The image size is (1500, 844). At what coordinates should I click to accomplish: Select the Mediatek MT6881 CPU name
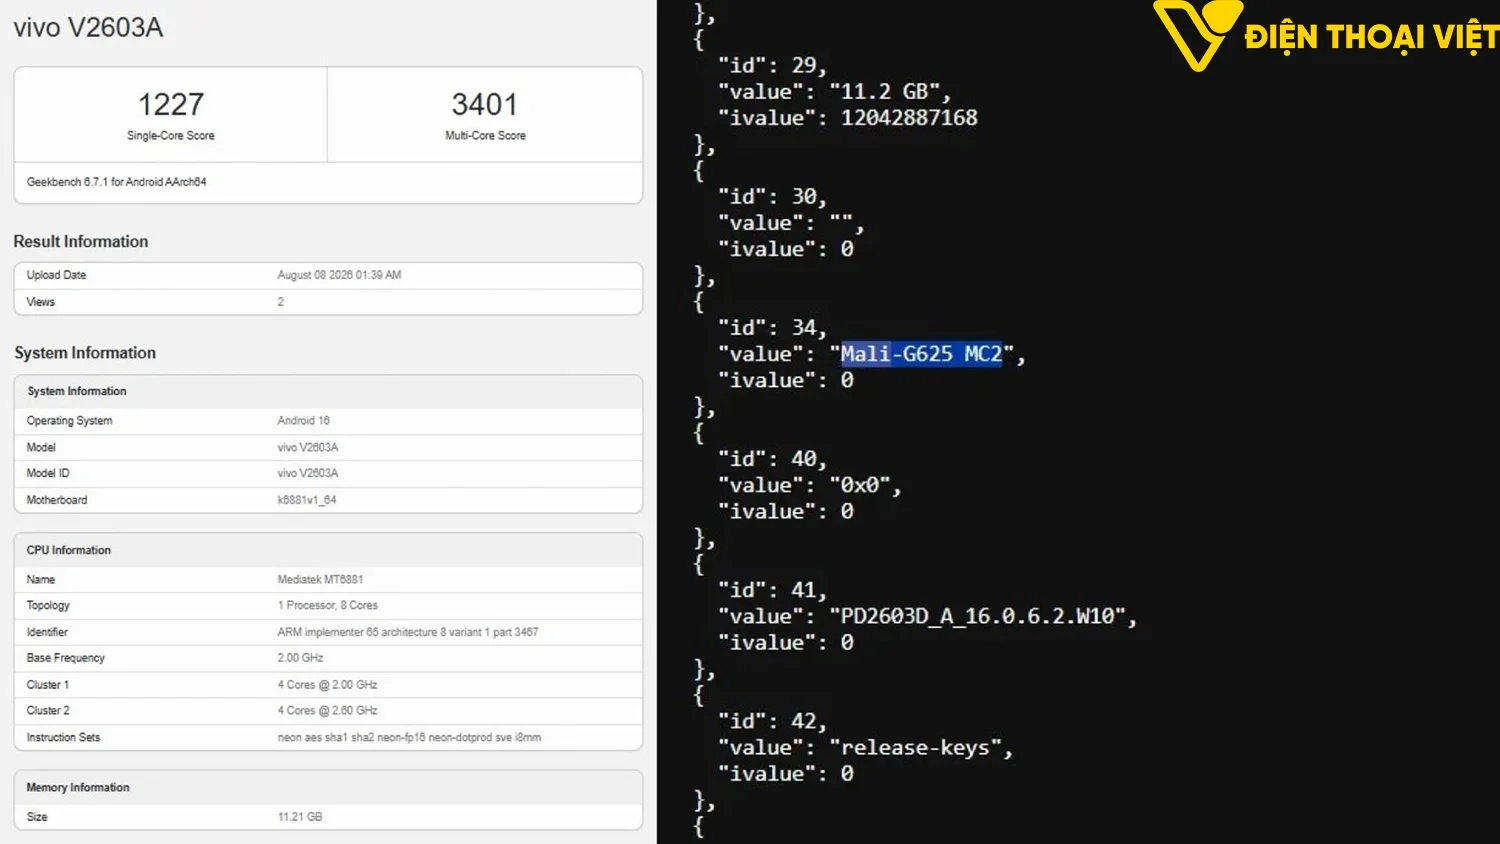pos(320,580)
